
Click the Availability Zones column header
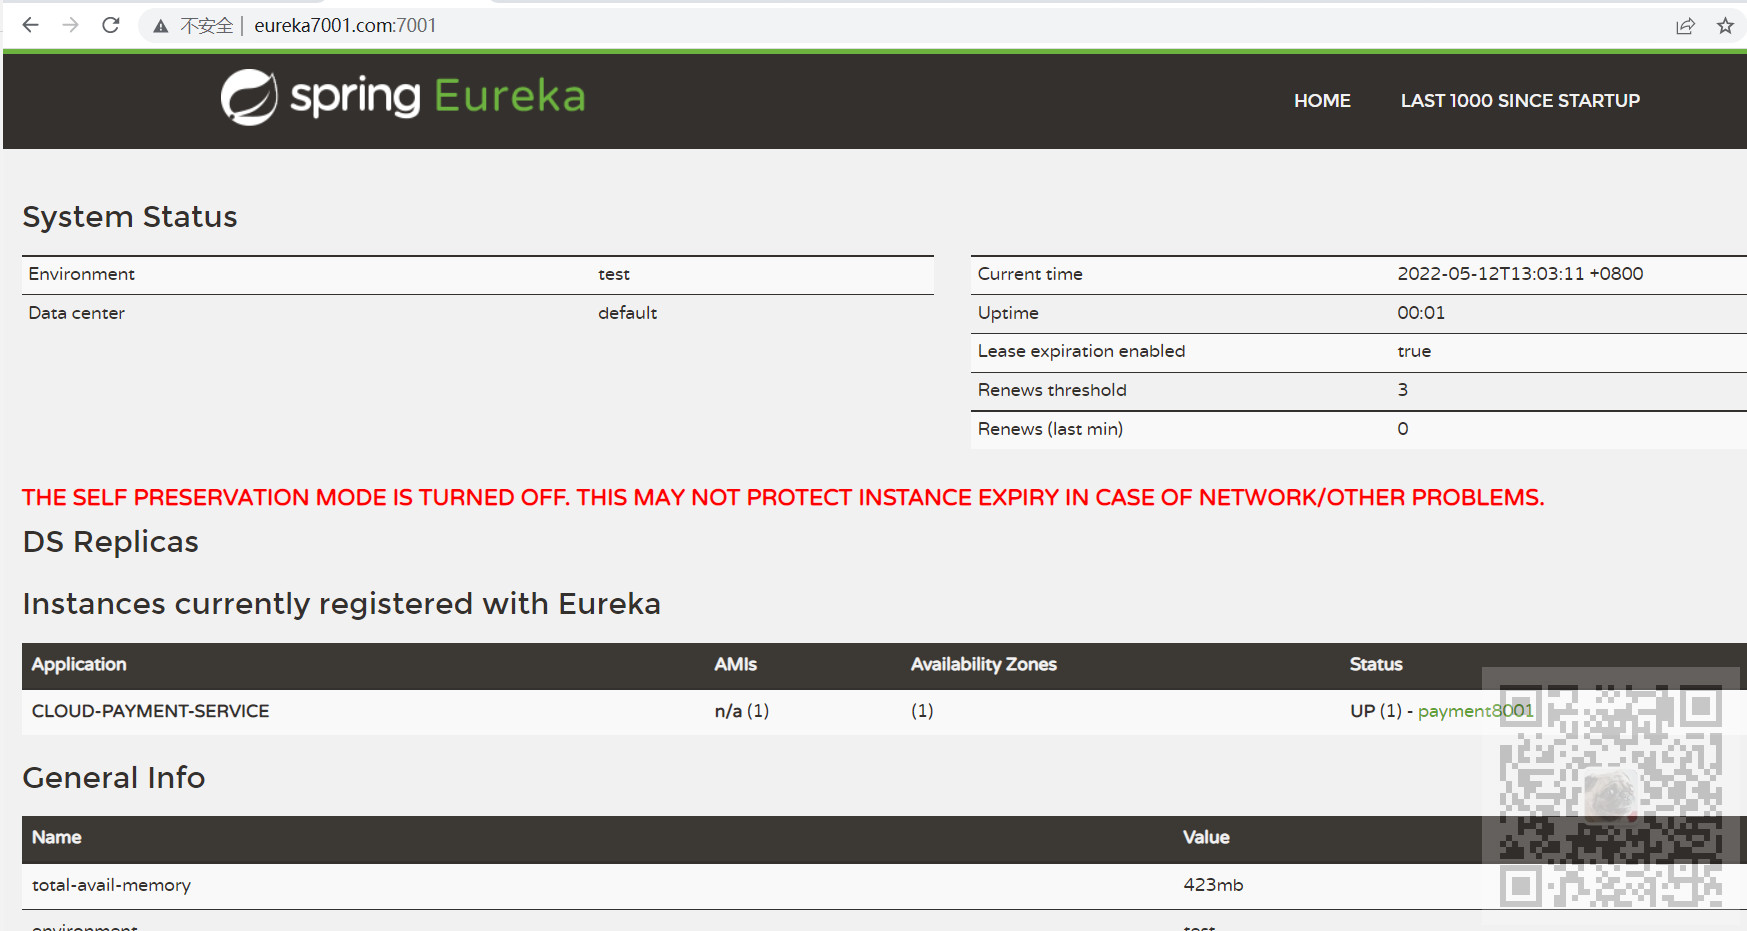[983, 665]
